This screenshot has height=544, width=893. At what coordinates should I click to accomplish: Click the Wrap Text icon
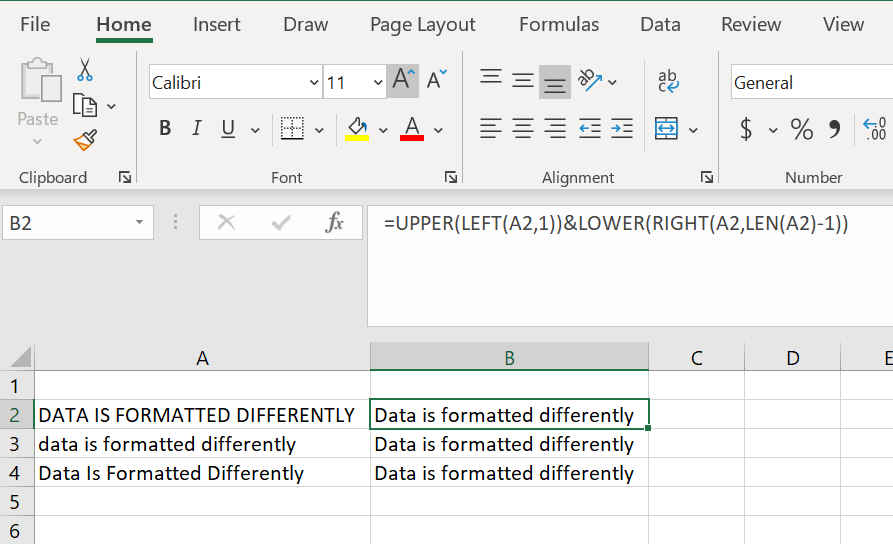[668, 81]
